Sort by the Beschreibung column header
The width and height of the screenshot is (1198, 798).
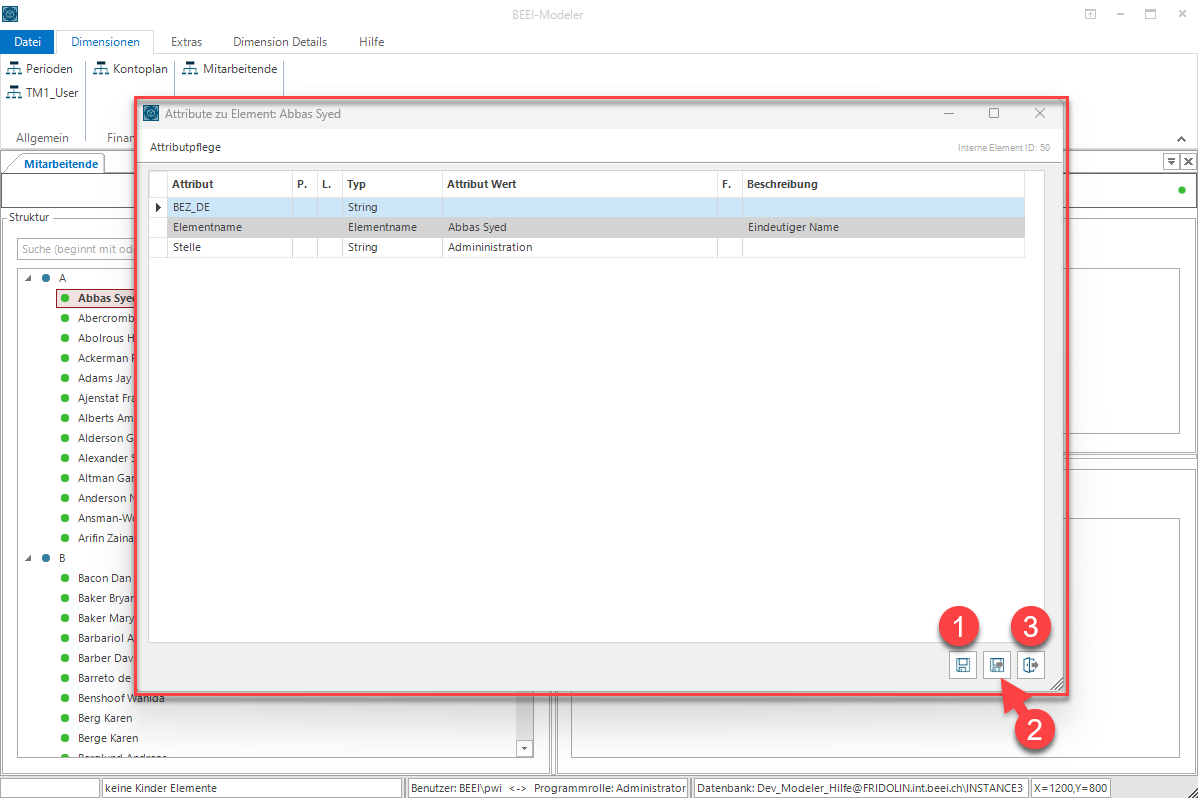coord(883,184)
